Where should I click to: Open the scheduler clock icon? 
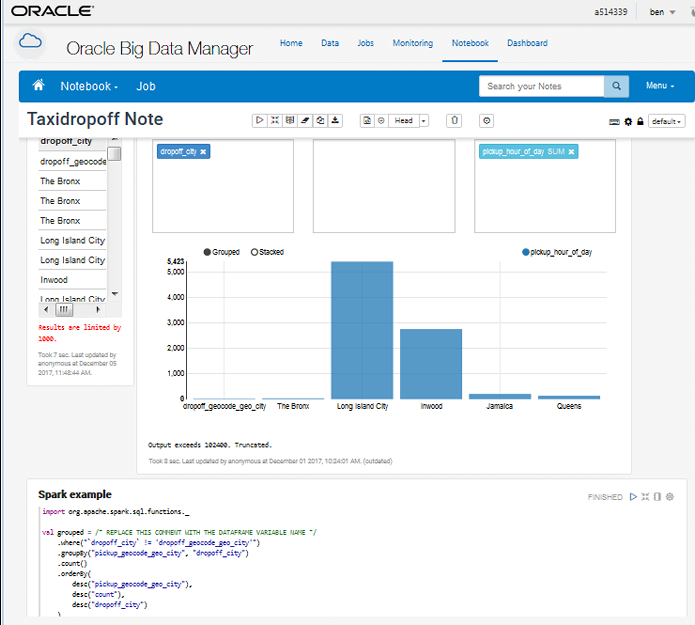tap(487, 121)
